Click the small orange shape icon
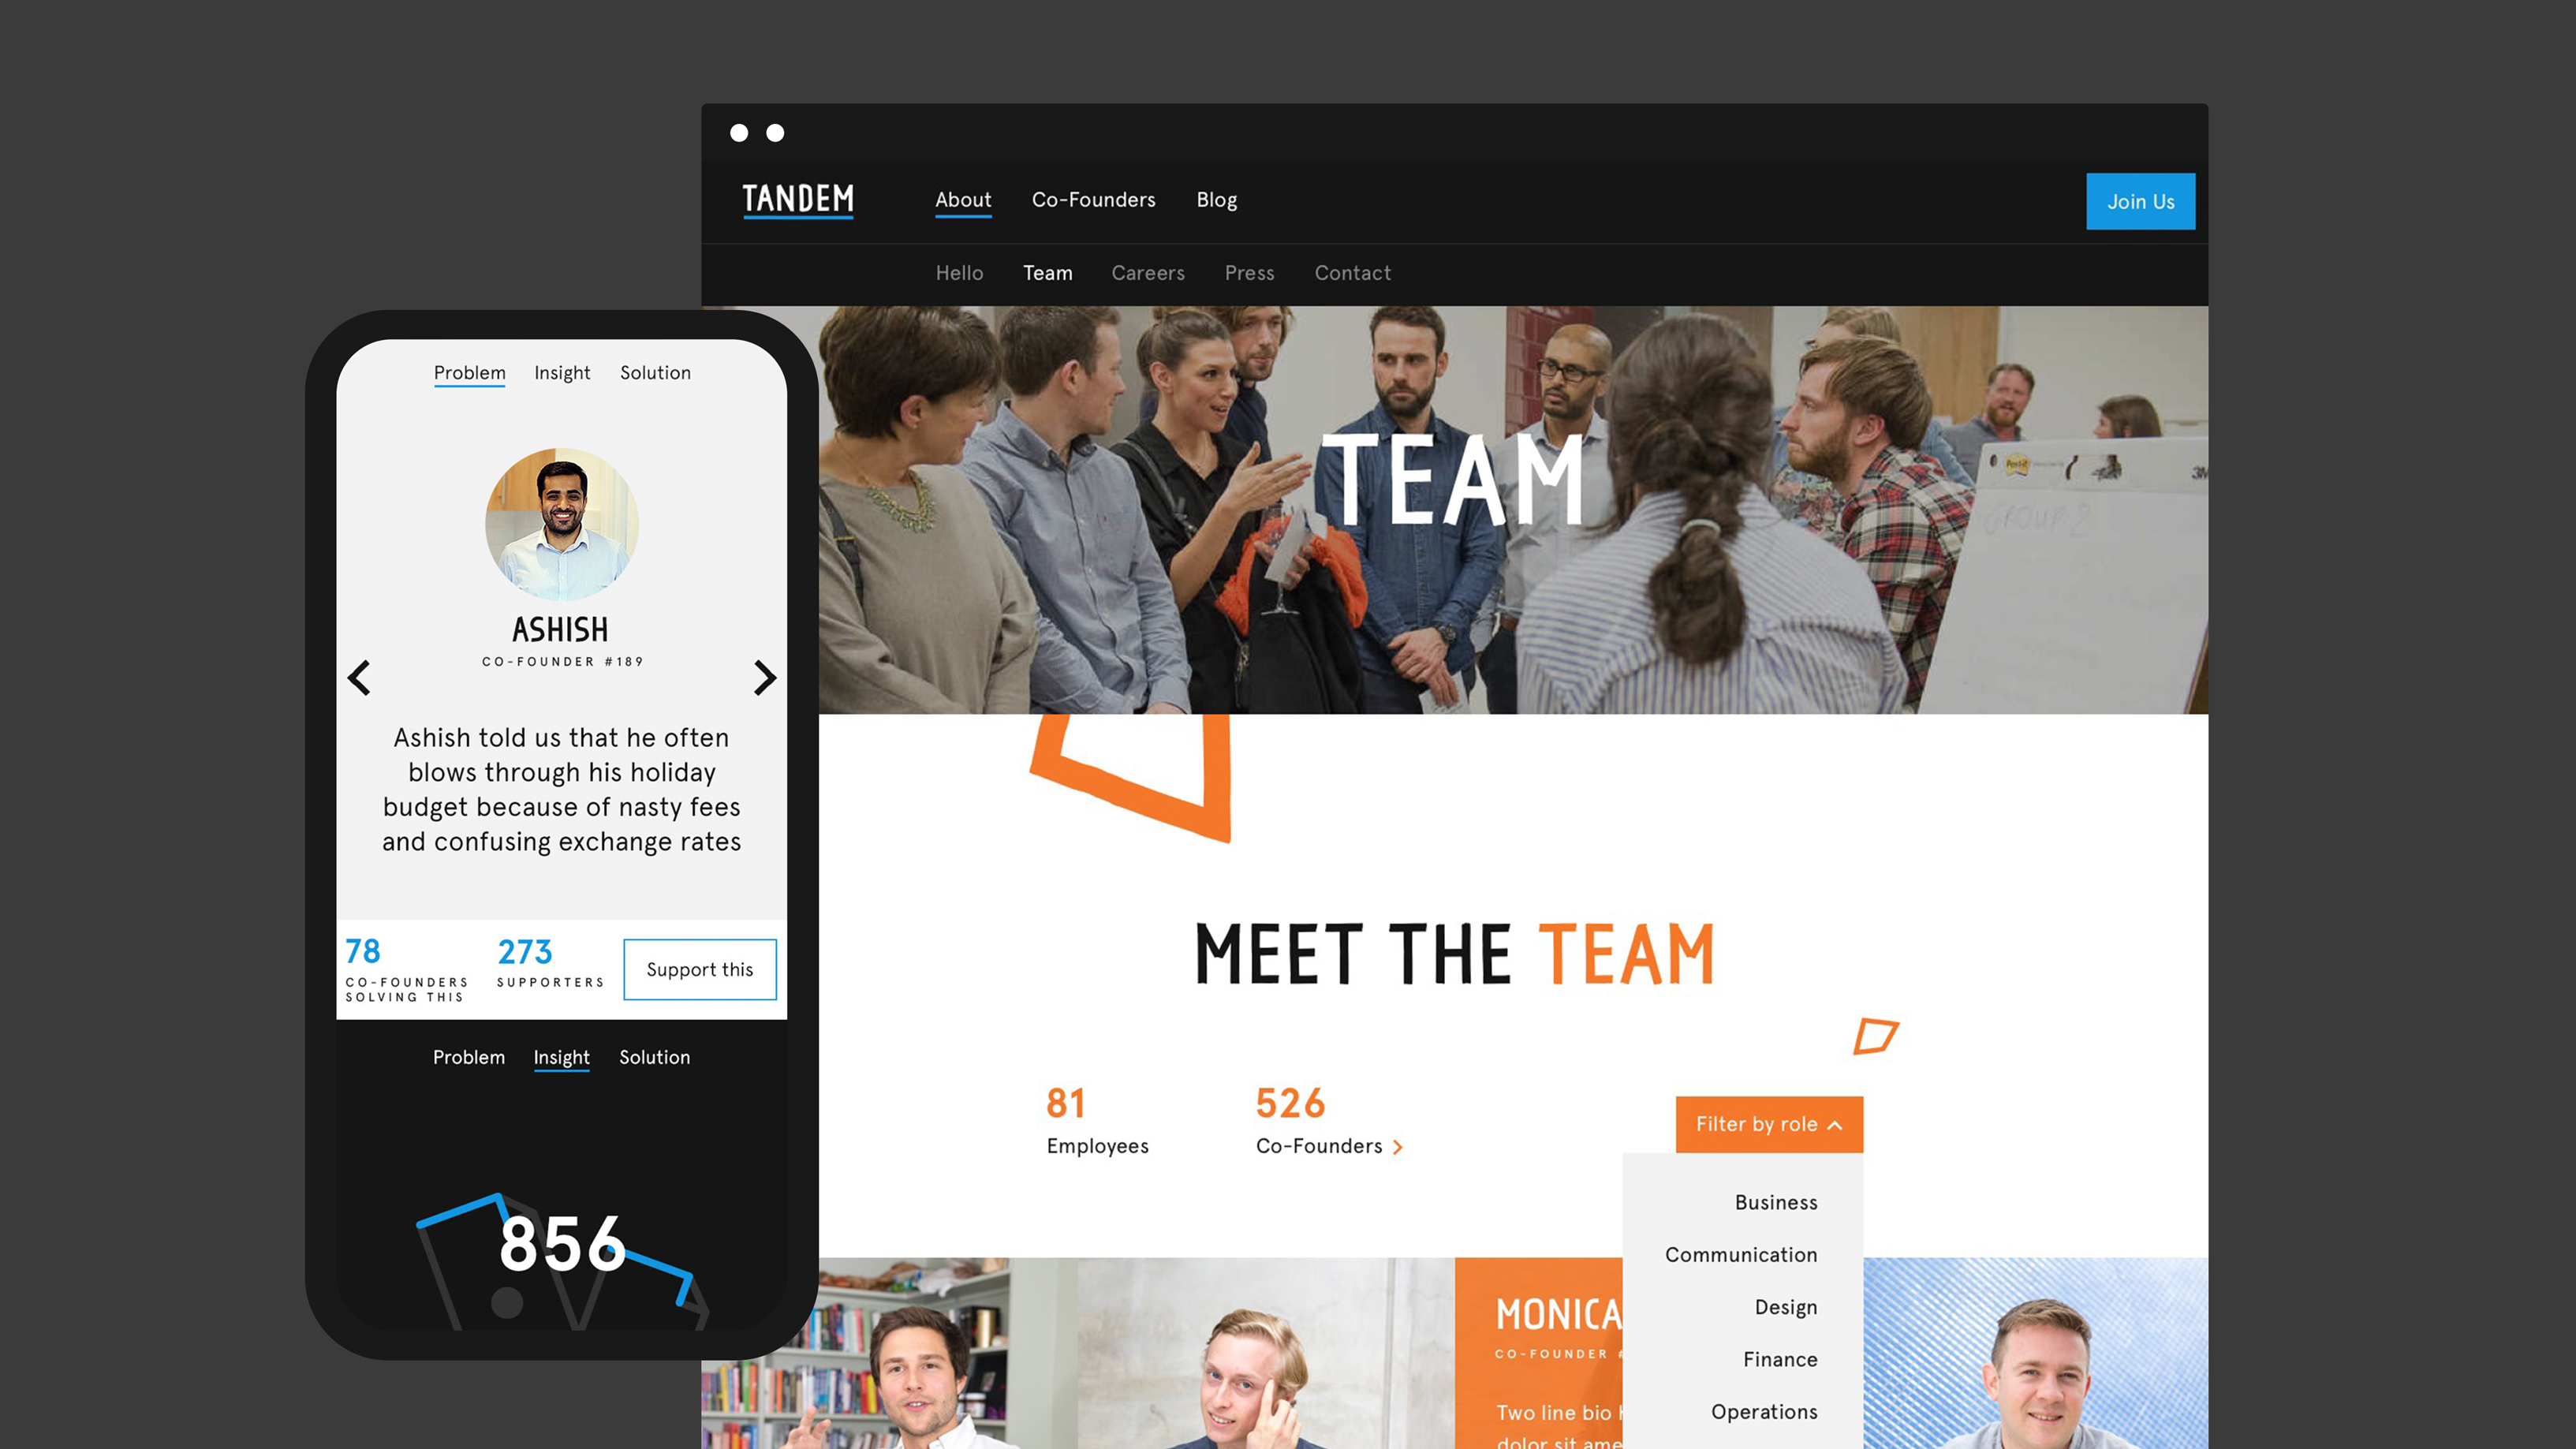Viewport: 2576px width, 1449px height. pyautogui.click(x=1875, y=1036)
